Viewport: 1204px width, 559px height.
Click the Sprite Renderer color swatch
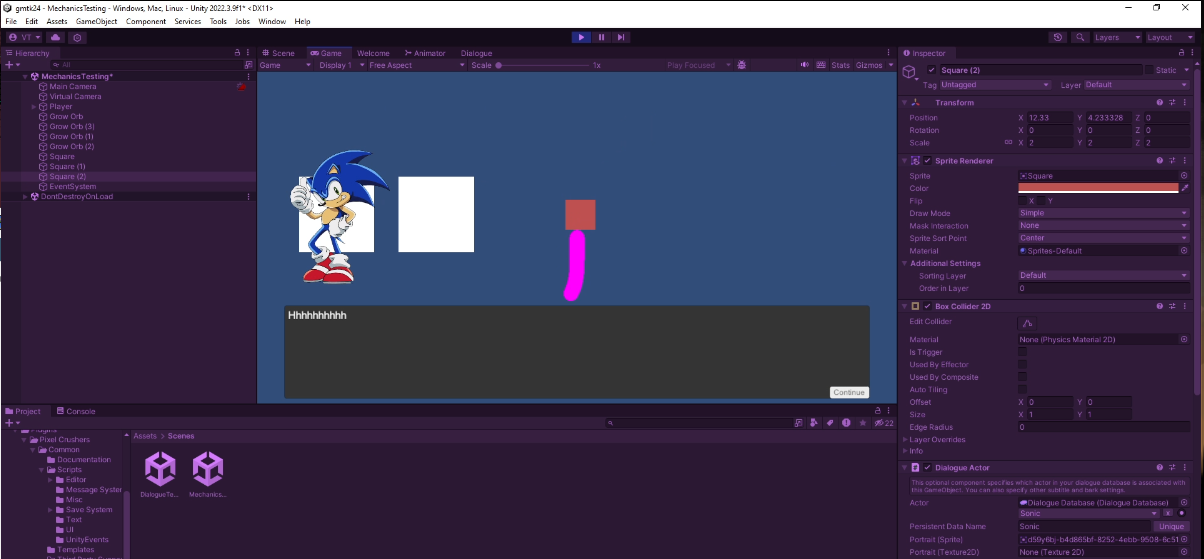1098,188
